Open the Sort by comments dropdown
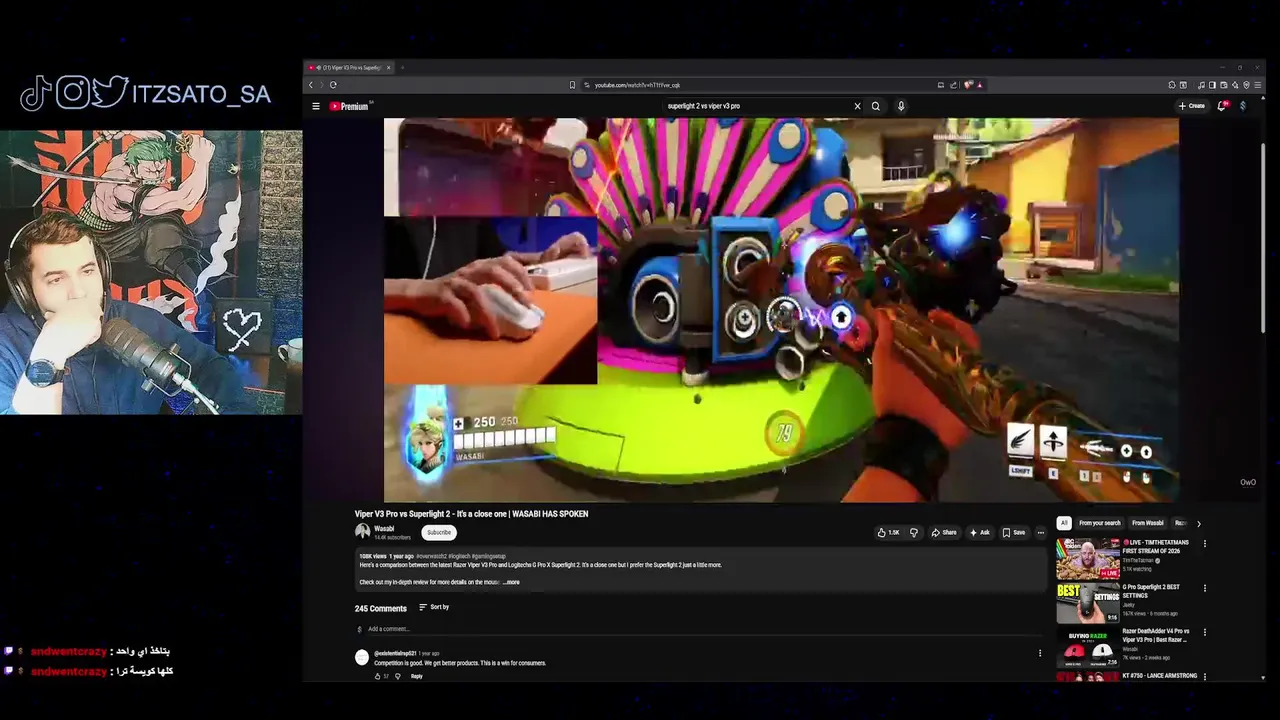Image resolution: width=1280 pixels, height=720 pixels. [434, 607]
